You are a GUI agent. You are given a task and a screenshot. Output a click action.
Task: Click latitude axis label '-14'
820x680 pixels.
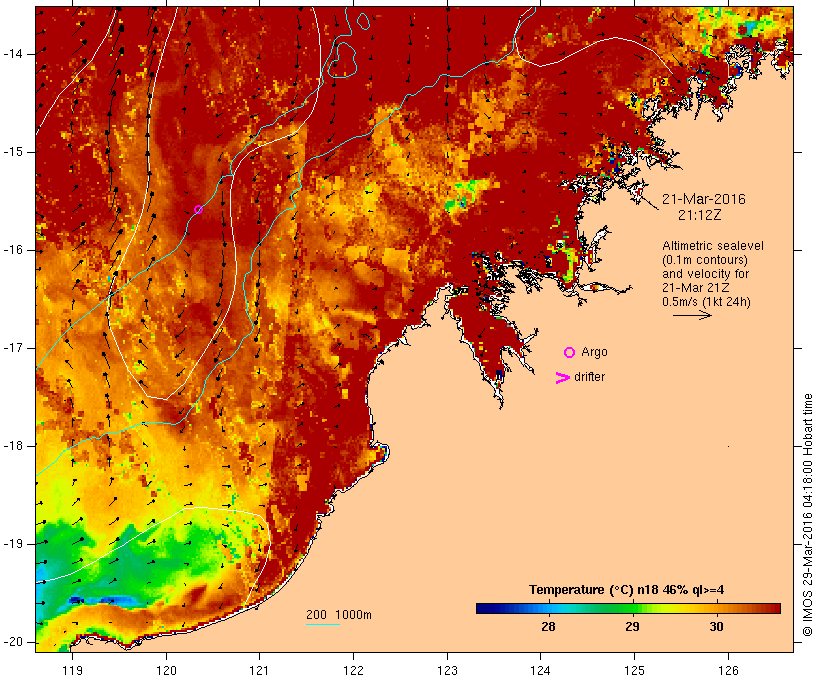tap(12, 54)
